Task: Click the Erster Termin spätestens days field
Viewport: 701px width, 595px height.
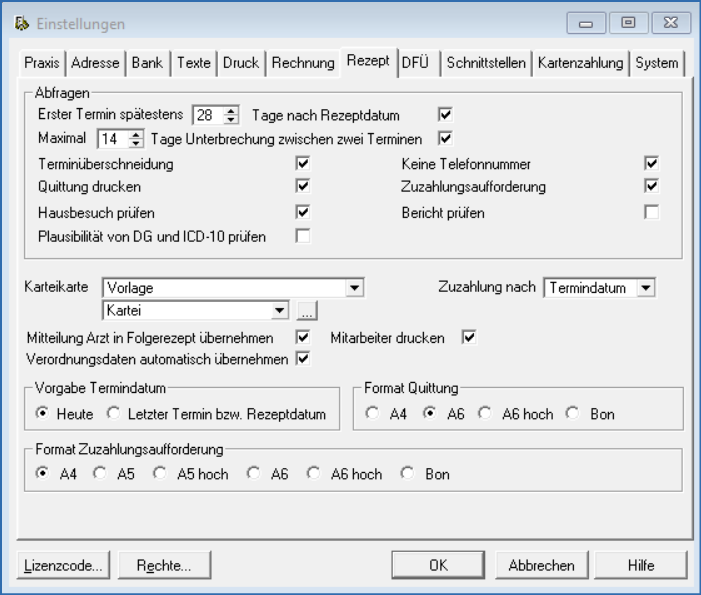Action: click(x=208, y=115)
